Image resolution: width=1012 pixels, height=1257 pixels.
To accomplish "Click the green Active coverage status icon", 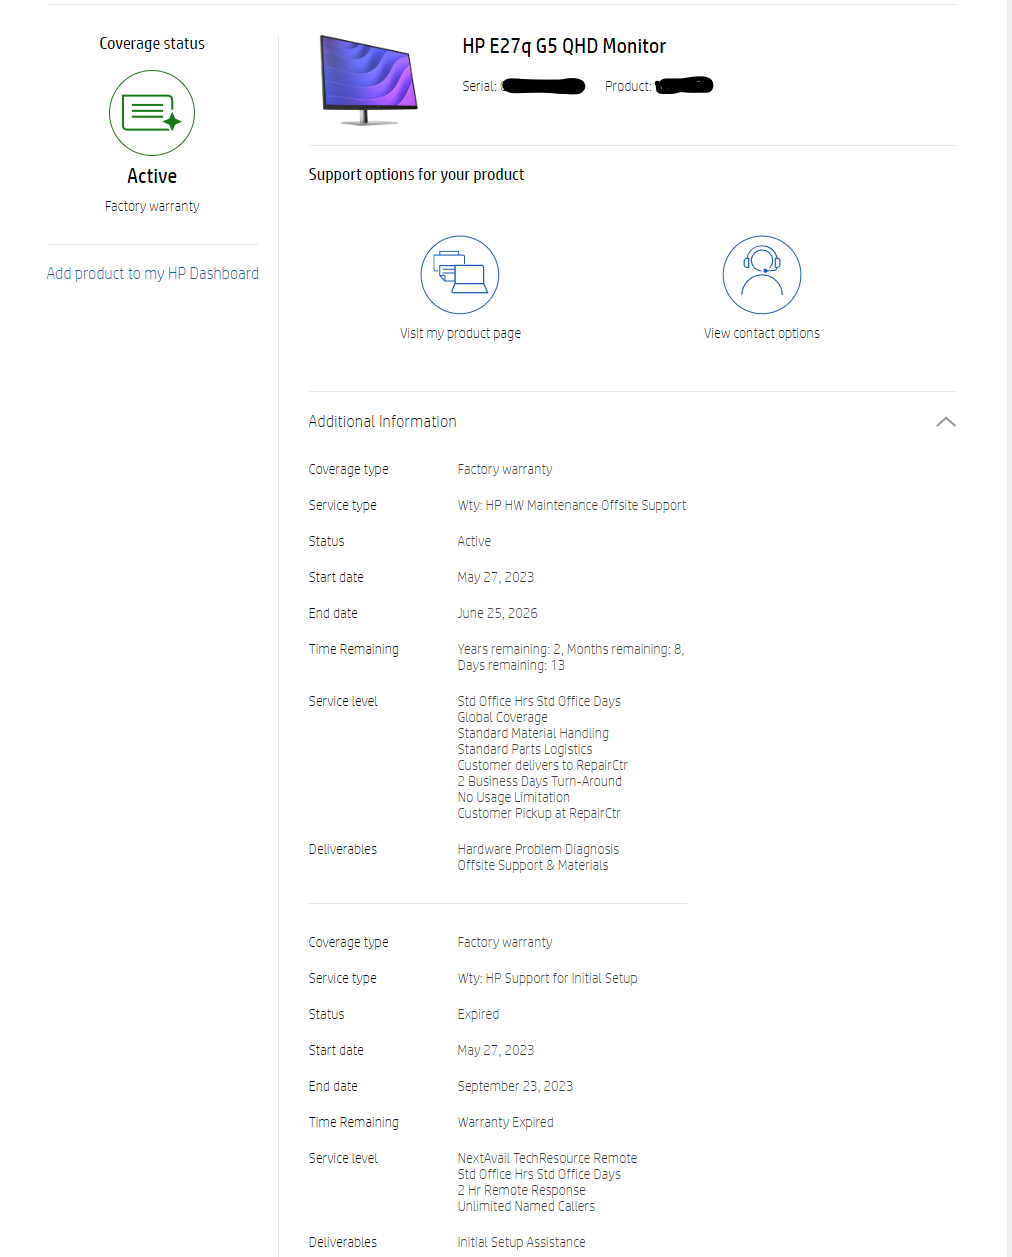I will 152,113.
